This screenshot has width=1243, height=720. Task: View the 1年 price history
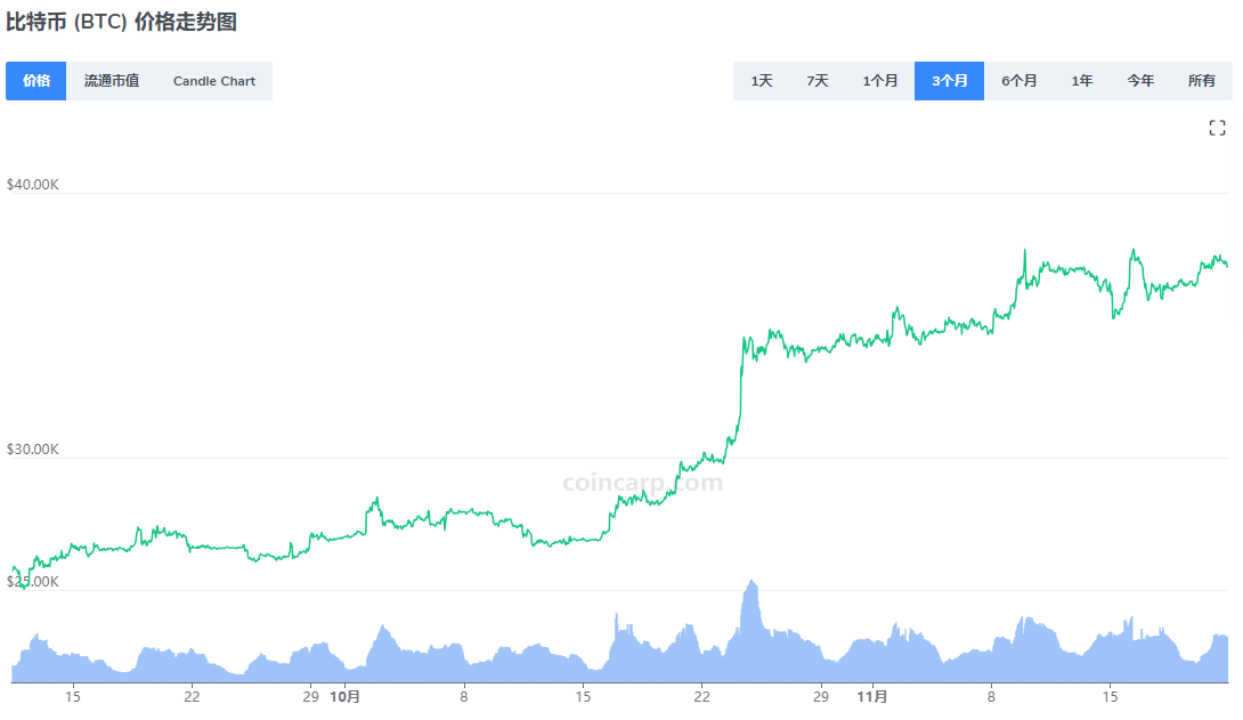(x=1082, y=81)
